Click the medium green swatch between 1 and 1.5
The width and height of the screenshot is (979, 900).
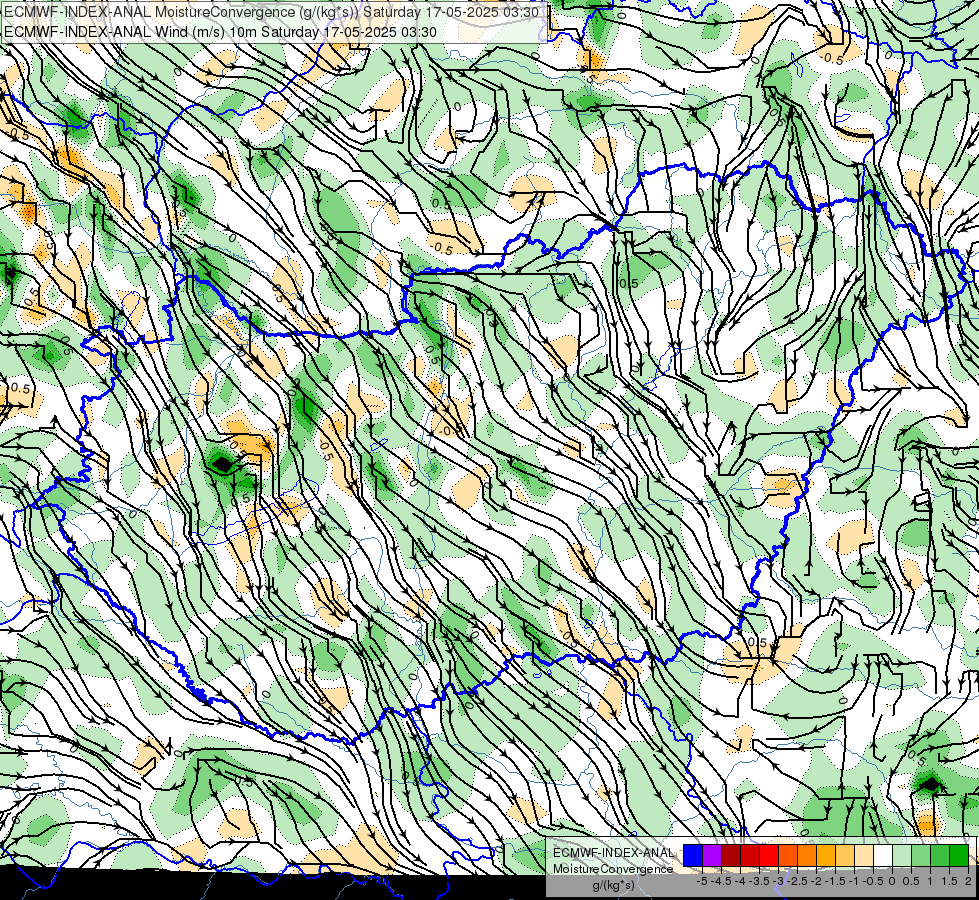[x=940, y=855]
